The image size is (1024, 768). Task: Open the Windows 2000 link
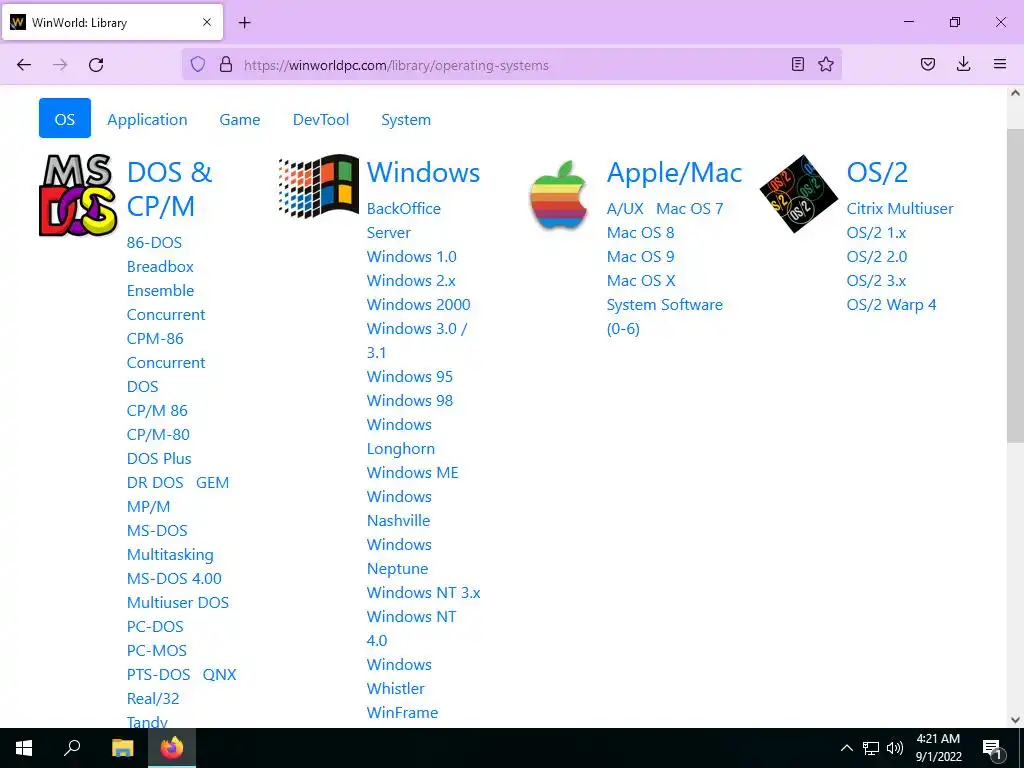click(419, 305)
